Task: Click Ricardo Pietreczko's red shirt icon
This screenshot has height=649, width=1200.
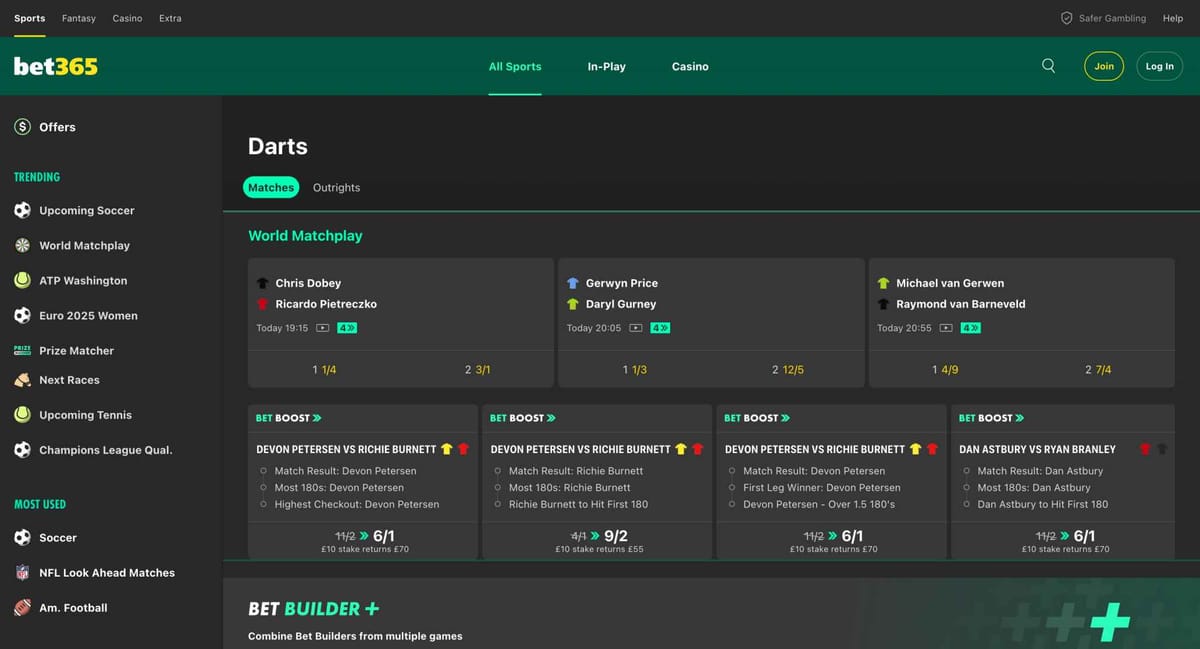Action: (263, 304)
